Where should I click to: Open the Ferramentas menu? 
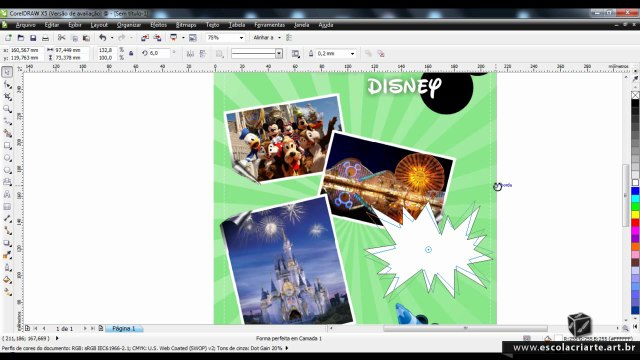269,25
